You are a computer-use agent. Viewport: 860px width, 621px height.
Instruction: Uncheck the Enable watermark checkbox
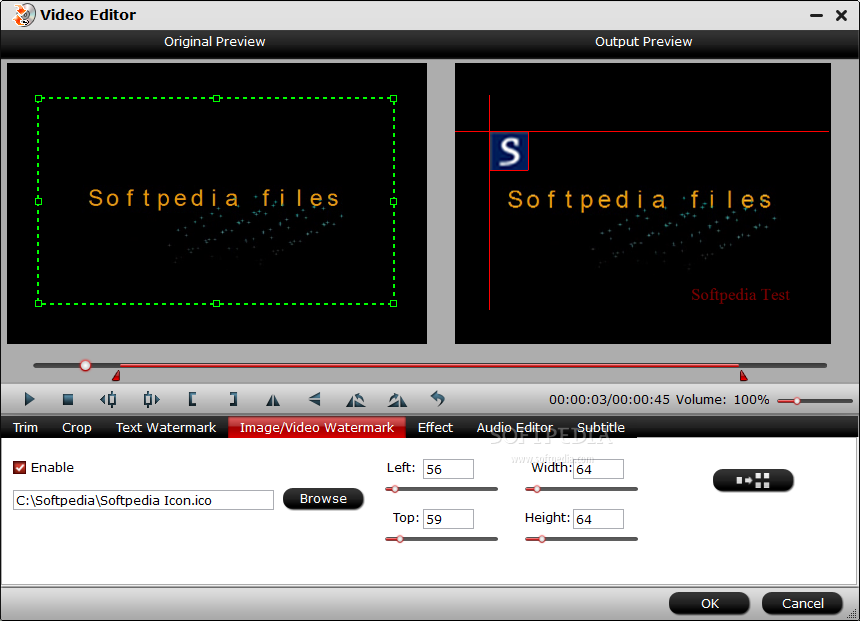(x=20, y=467)
